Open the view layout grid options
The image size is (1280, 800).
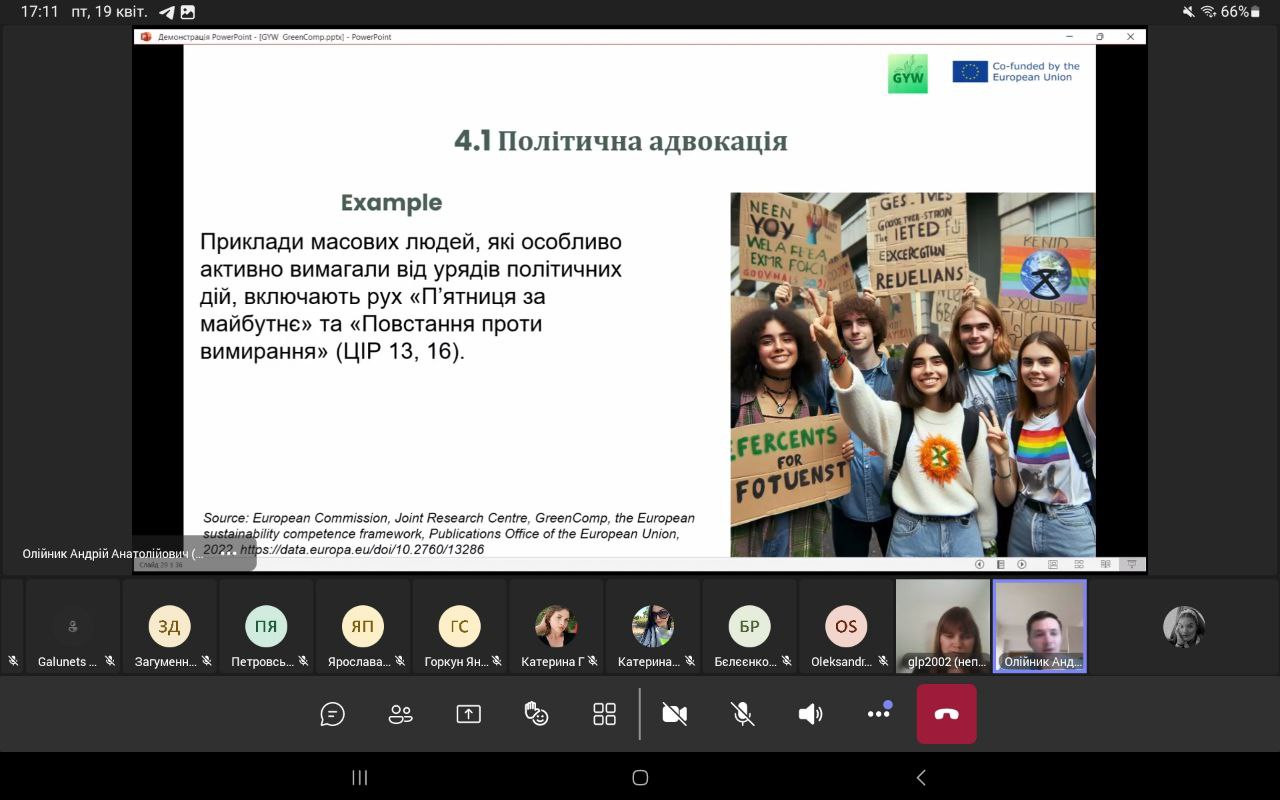pyautogui.click(x=604, y=714)
